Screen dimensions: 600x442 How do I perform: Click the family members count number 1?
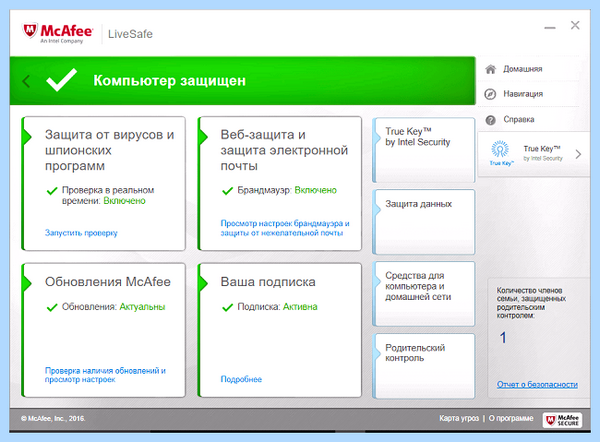[503, 338]
